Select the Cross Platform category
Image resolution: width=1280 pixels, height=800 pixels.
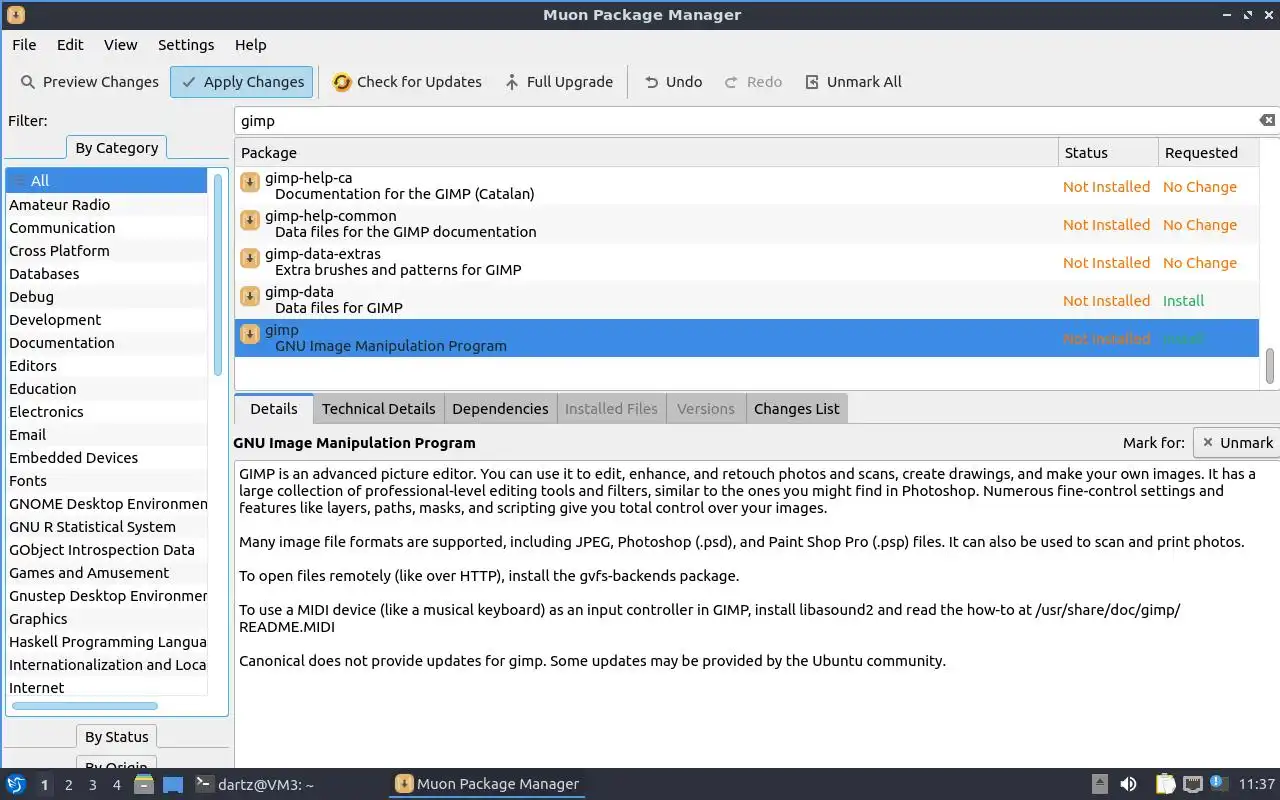tap(106, 251)
